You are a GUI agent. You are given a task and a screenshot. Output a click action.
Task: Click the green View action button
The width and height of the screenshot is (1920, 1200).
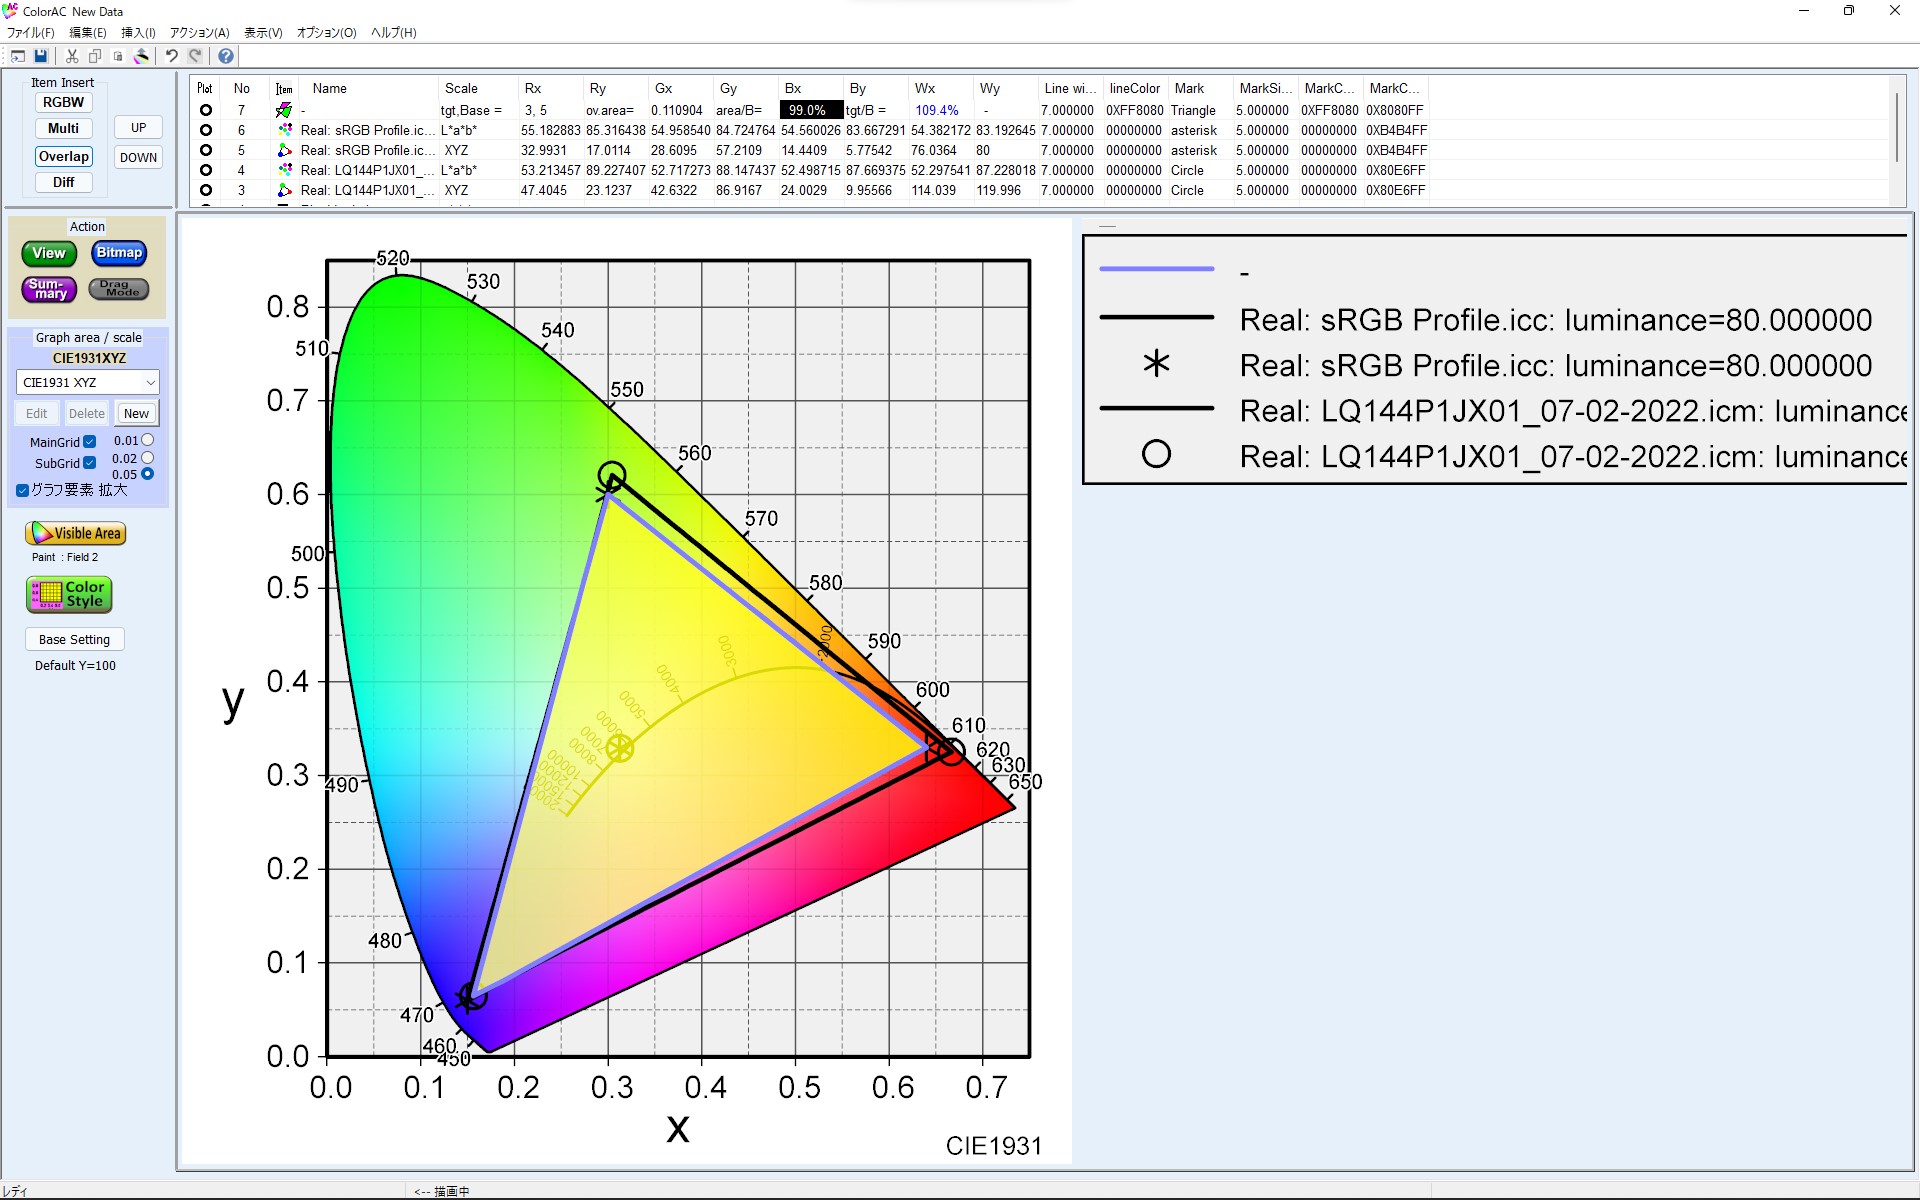coord(49,254)
